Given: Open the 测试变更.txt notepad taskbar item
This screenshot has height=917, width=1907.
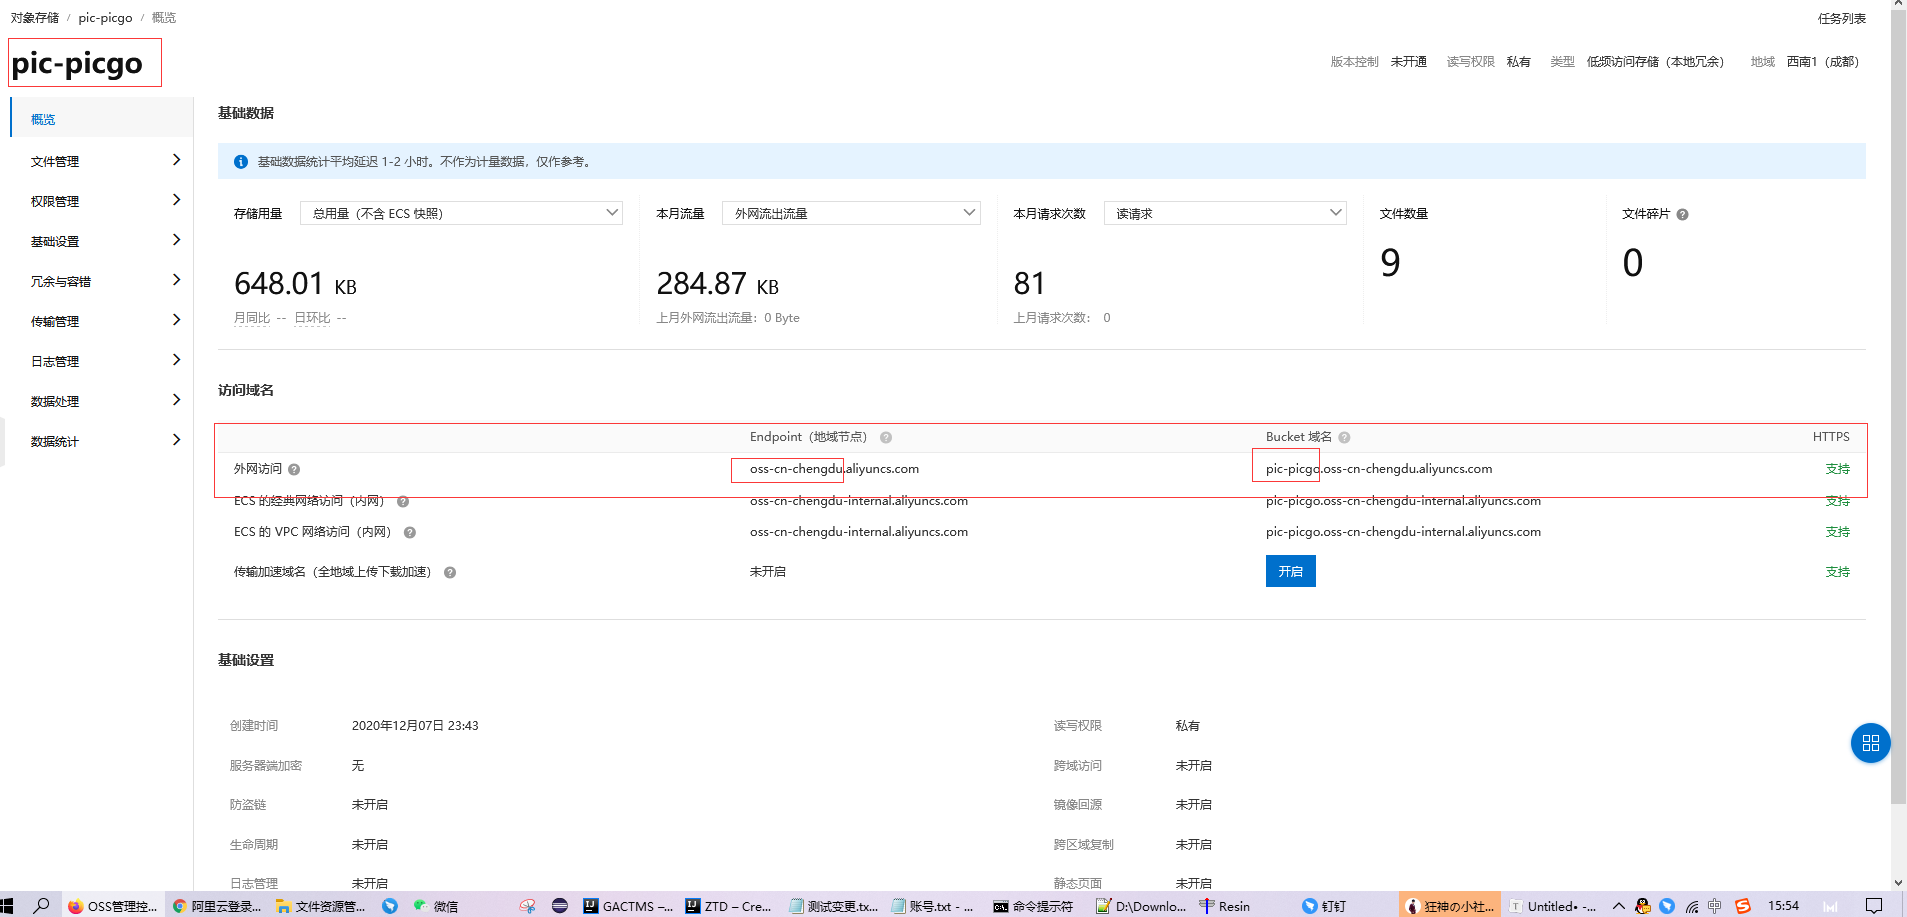Looking at the screenshot, I should [834, 906].
